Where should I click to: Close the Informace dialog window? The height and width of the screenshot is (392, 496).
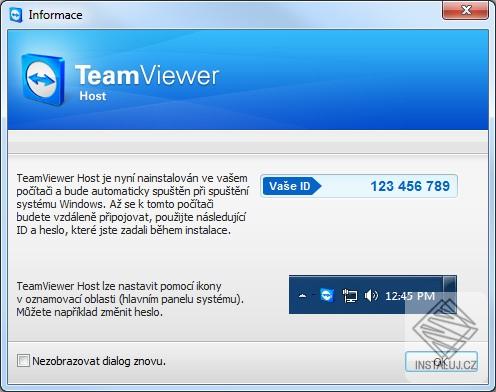pyautogui.click(x=465, y=10)
